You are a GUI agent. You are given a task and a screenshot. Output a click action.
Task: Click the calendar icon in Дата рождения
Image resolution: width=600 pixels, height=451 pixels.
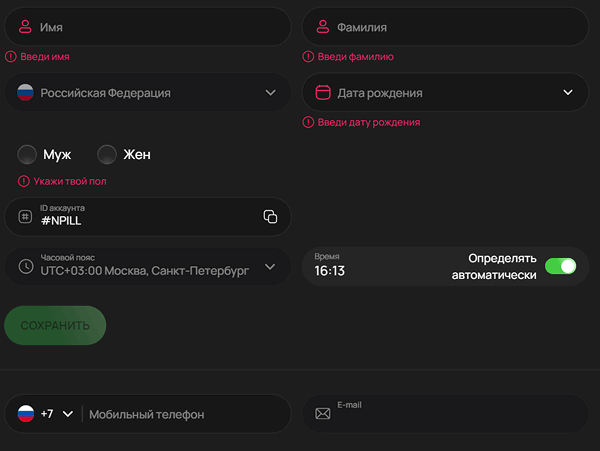tap(323, 93)
